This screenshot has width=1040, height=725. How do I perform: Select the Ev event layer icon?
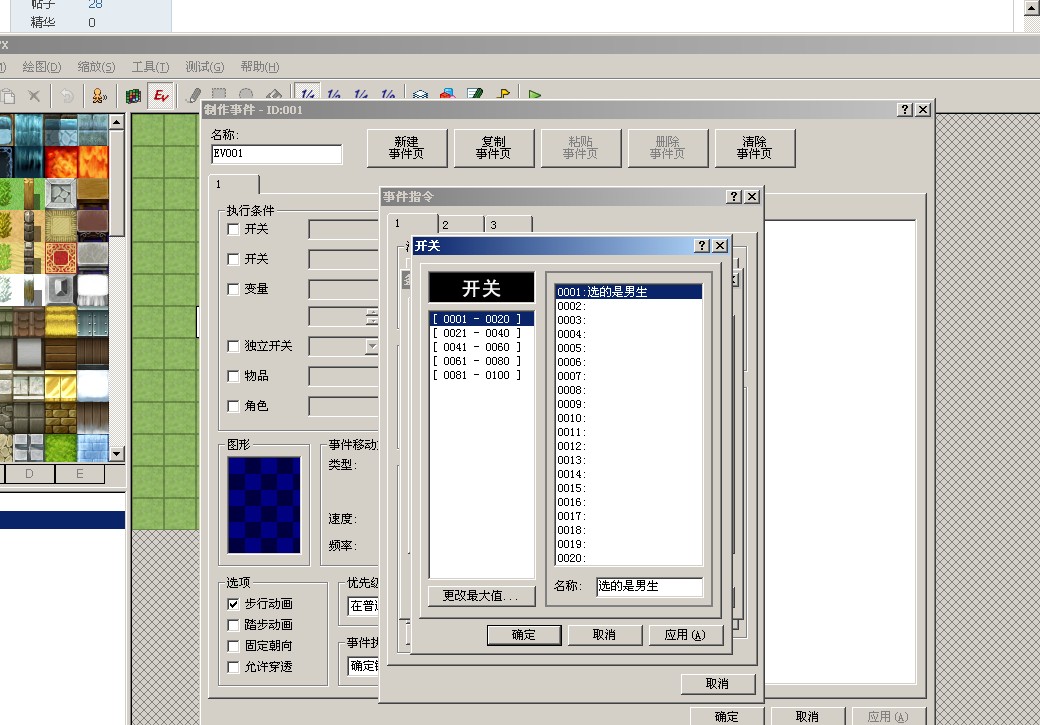click(161, 96)
